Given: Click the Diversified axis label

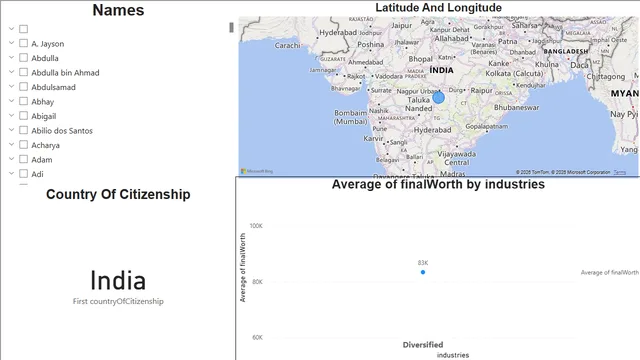Looking at the screenshot, I should (x=423, y=345).
